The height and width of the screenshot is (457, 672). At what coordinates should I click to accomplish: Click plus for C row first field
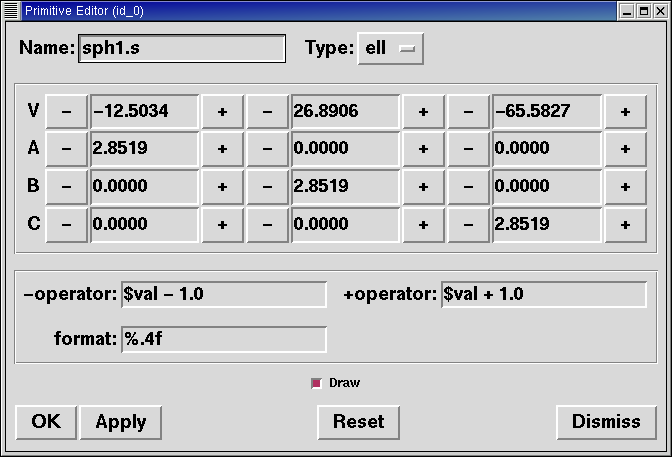(x=222, y=225)
